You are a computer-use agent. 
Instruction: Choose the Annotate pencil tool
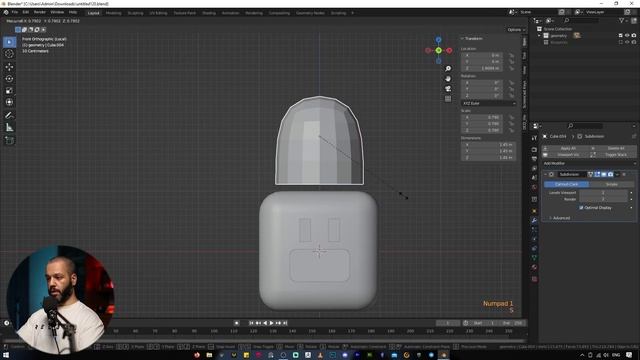pos(9,116)
